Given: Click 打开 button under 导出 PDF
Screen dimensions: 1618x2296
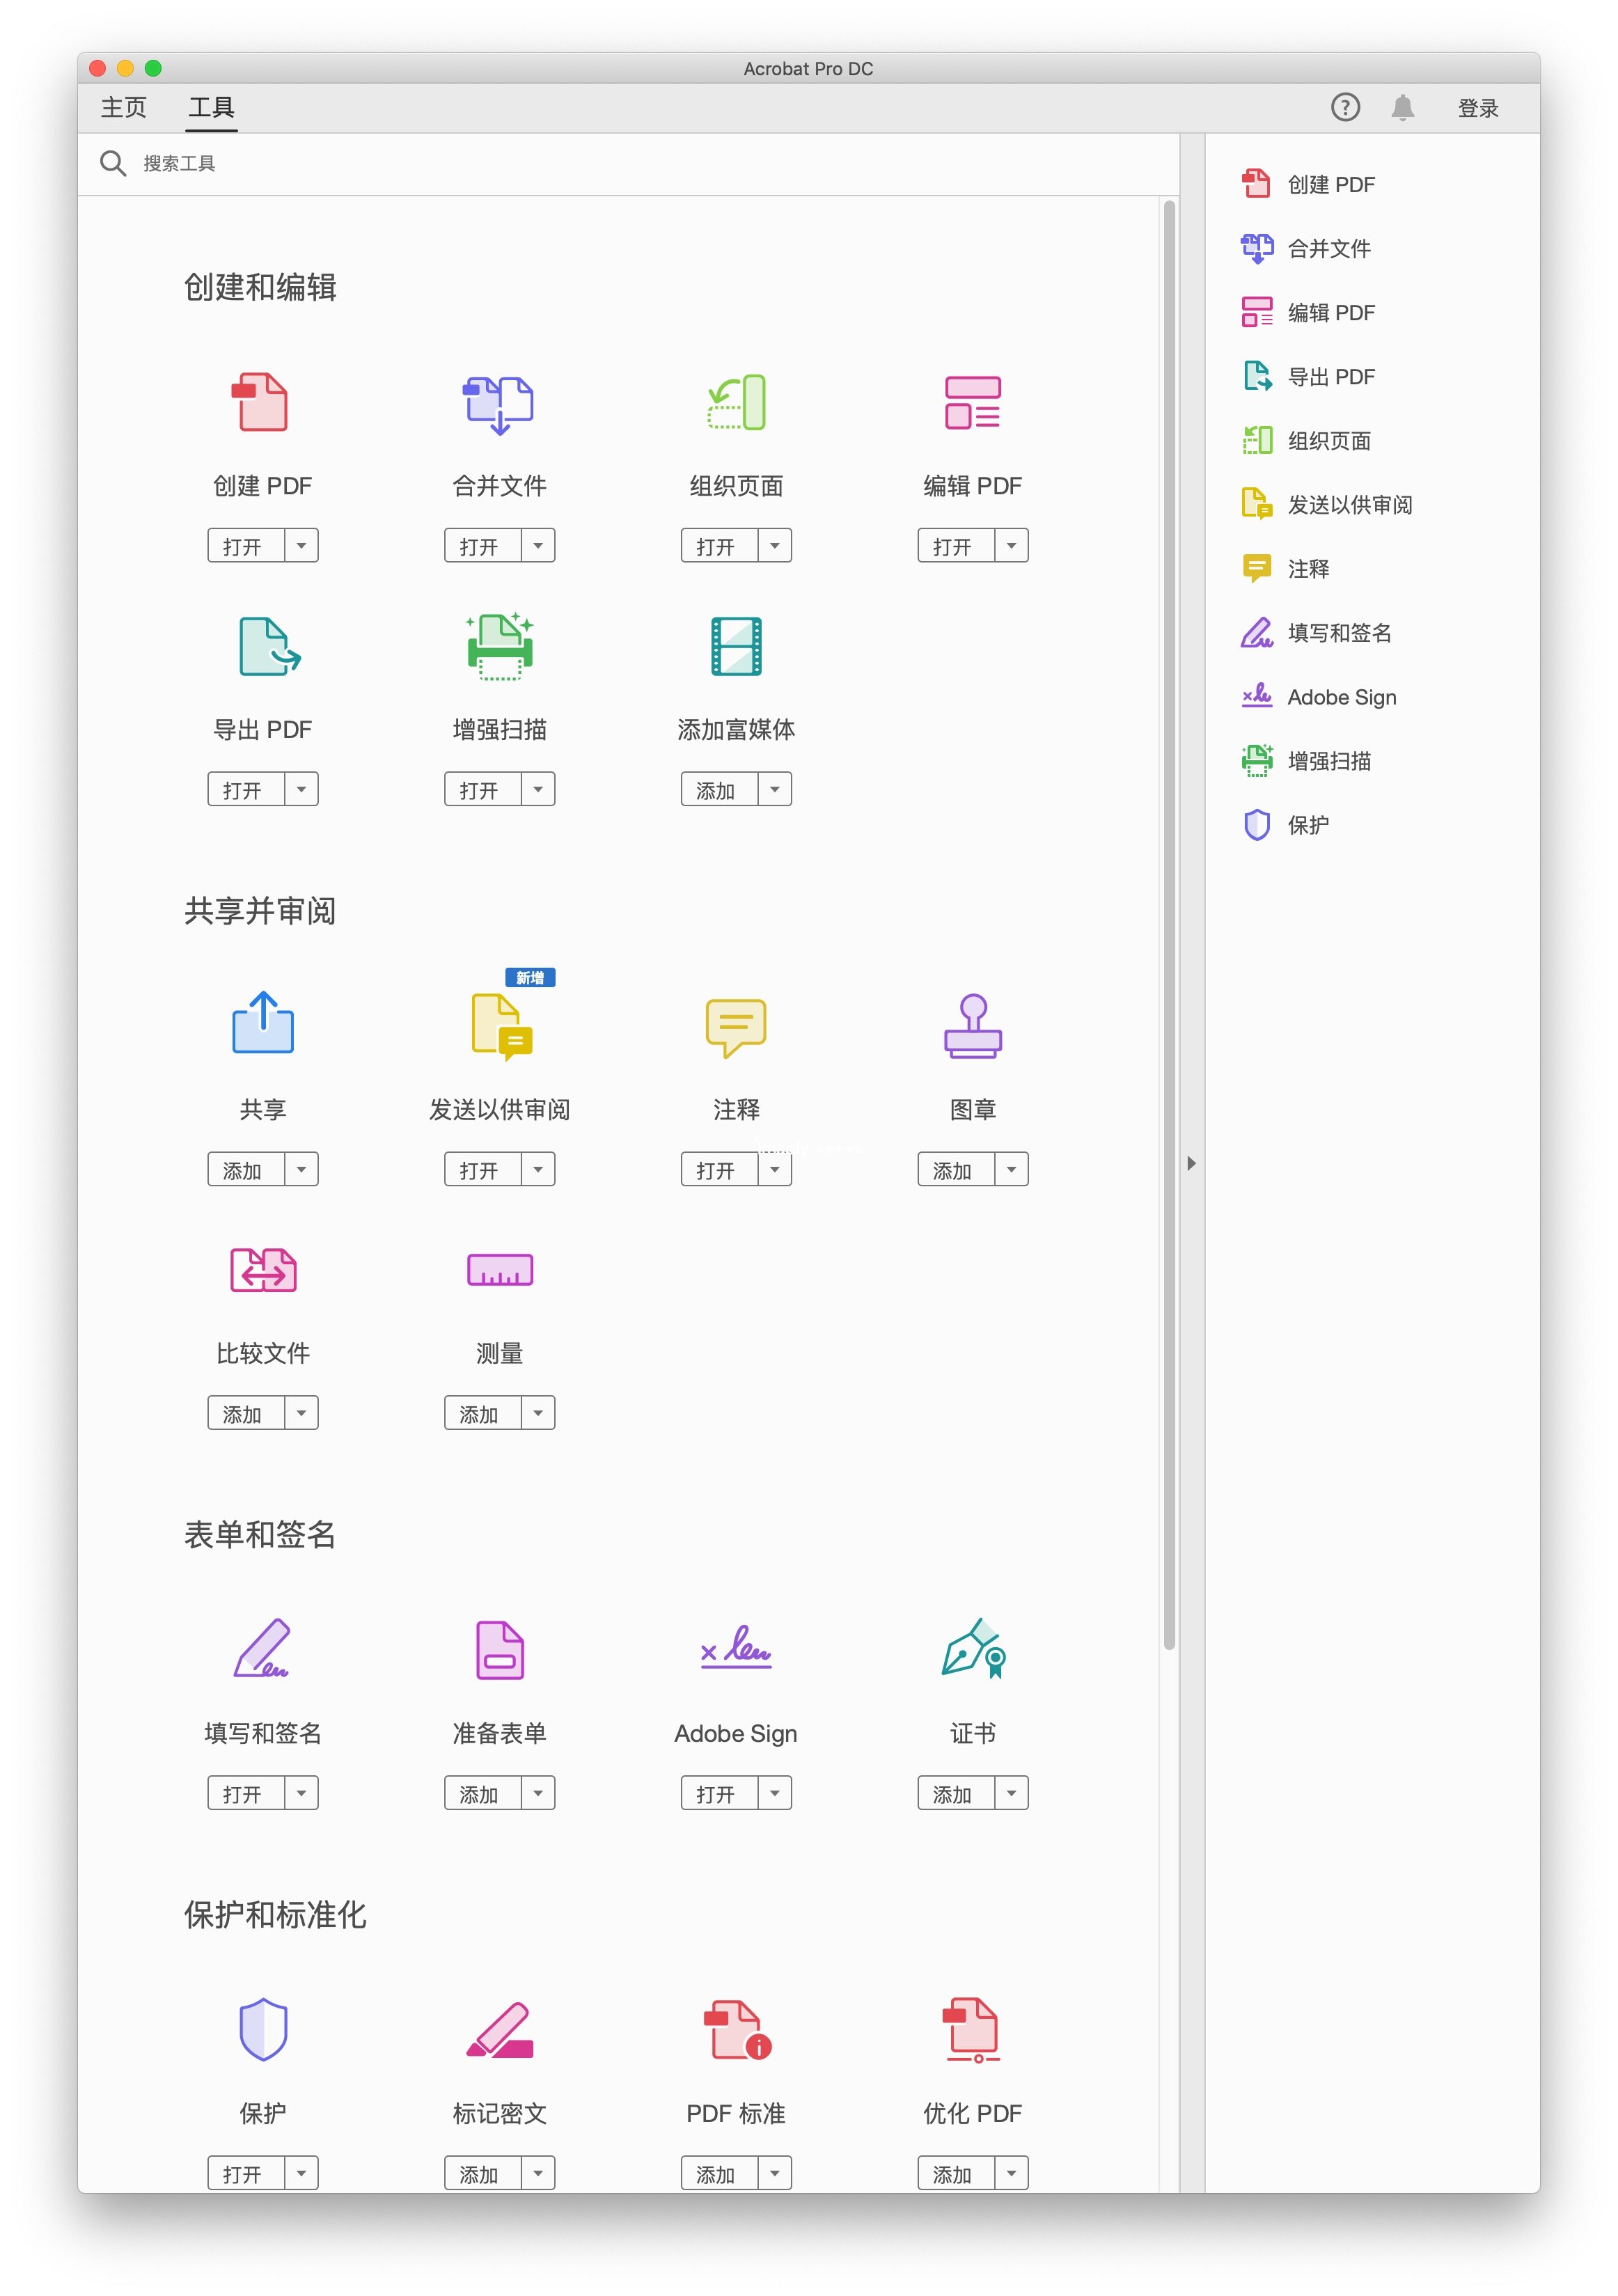Looking at the screenshot, I should pos(245,789).
